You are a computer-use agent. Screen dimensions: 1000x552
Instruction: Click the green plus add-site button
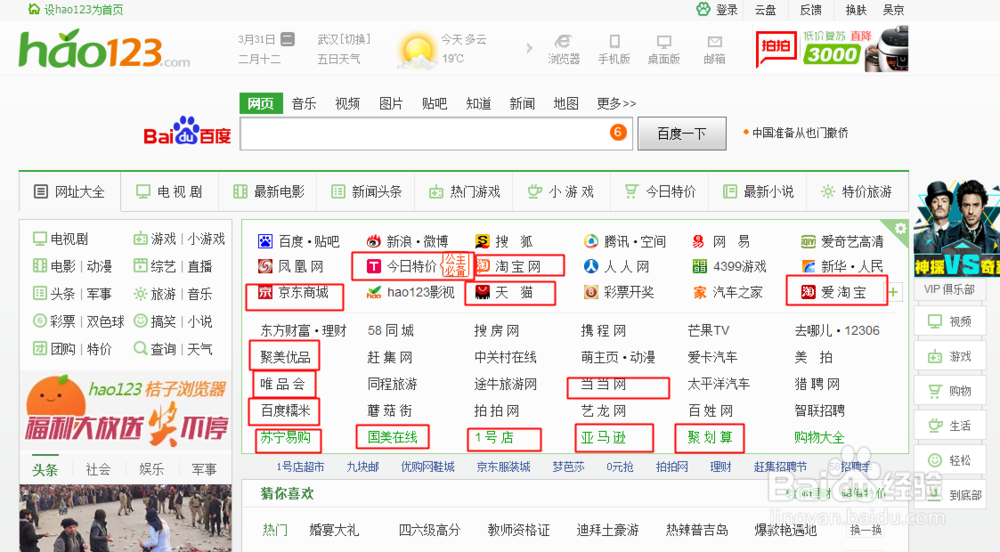893,293
